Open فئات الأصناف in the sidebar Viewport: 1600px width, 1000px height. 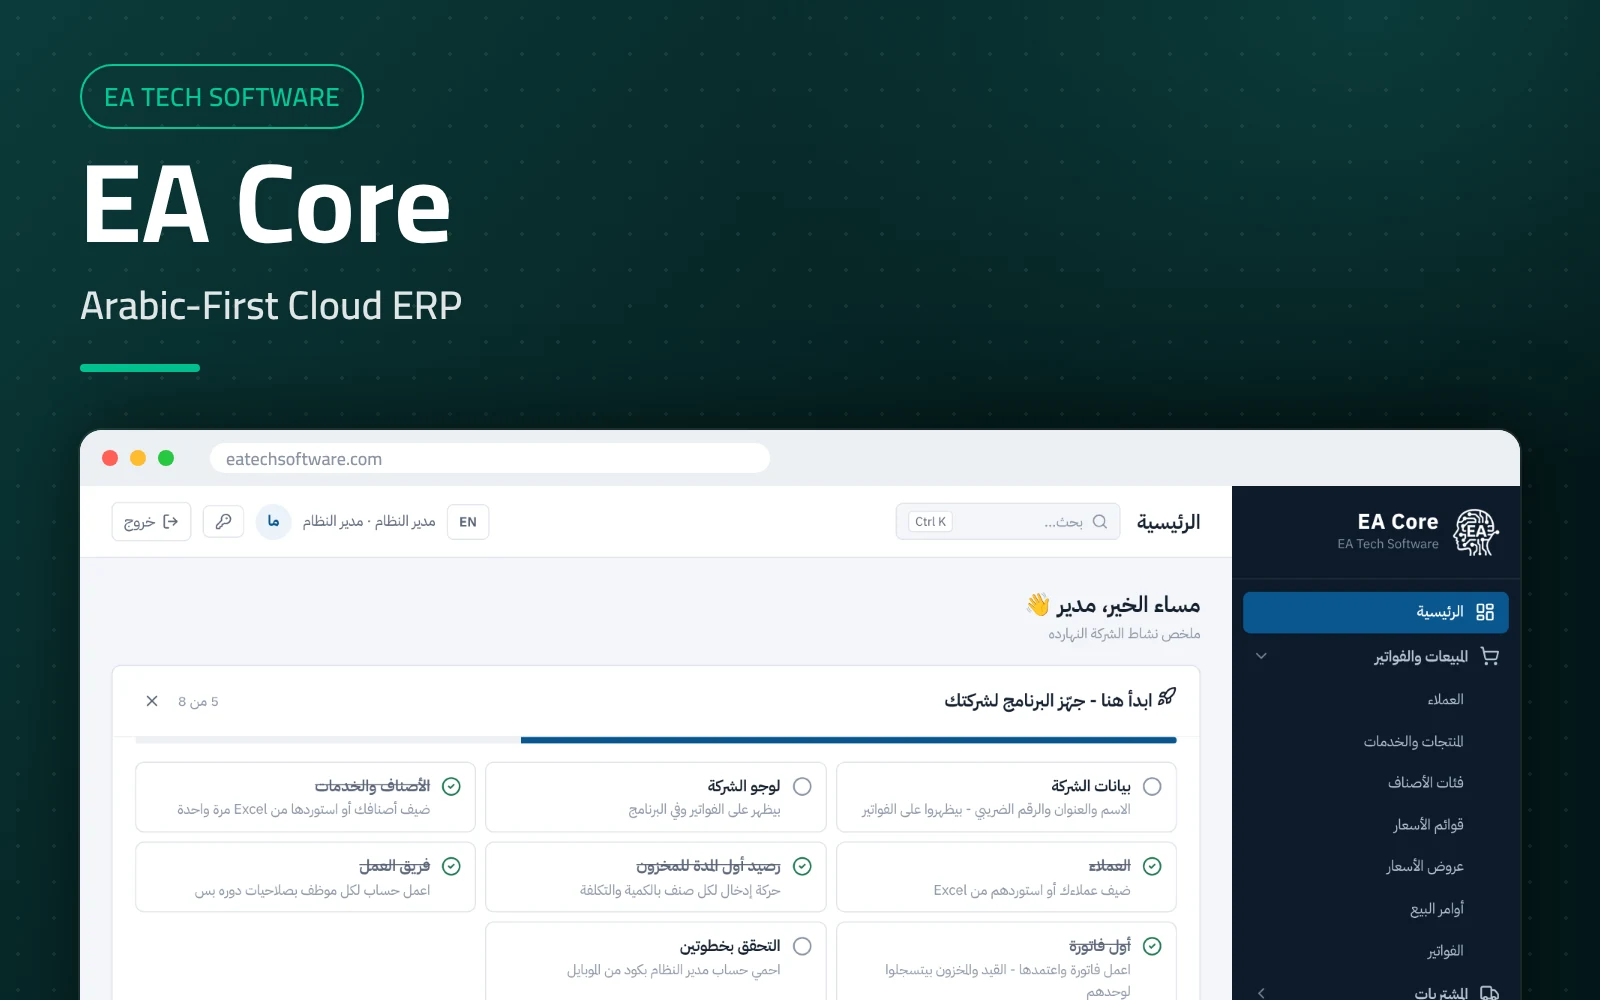point(1425,782)
